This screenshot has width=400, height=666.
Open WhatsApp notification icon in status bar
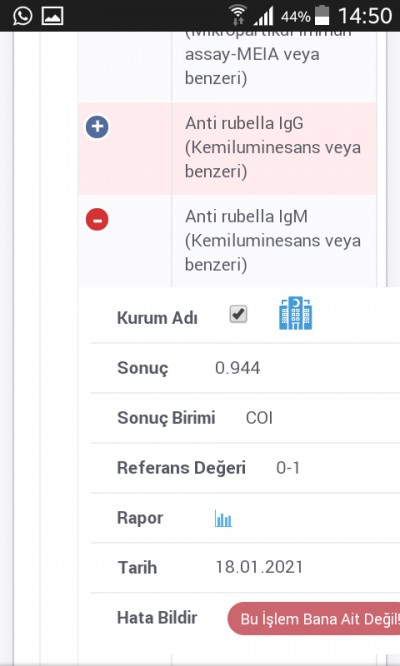pyautogui.click(x=22, y=16)
